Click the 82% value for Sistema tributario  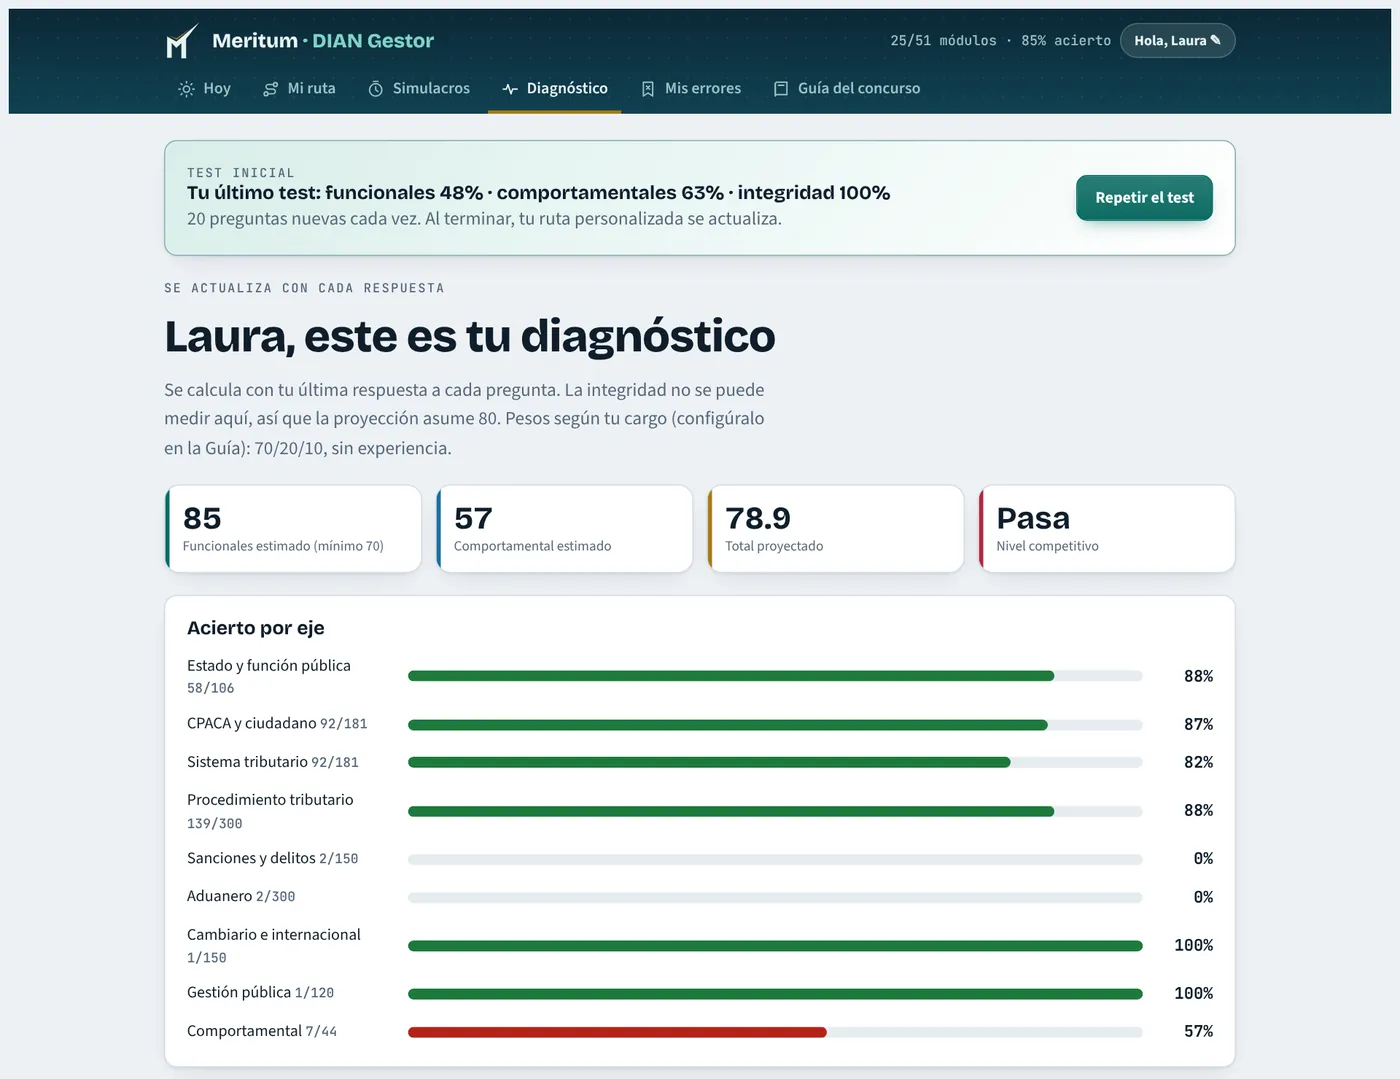pos(1198,762)
